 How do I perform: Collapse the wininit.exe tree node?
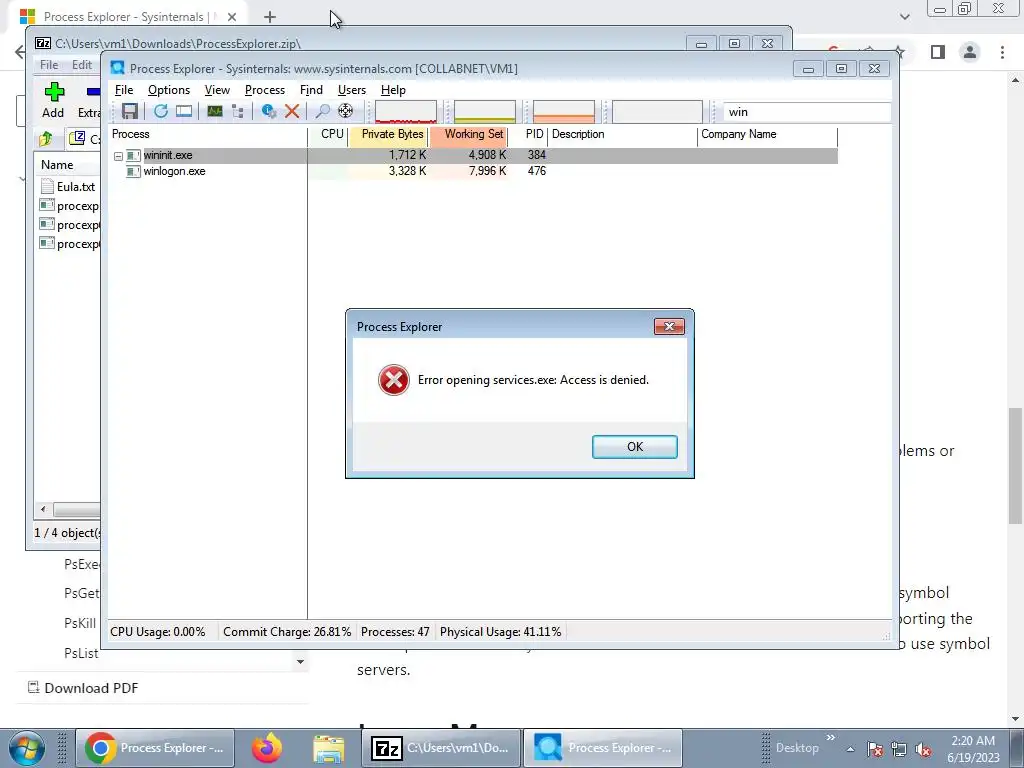[118, 156]
